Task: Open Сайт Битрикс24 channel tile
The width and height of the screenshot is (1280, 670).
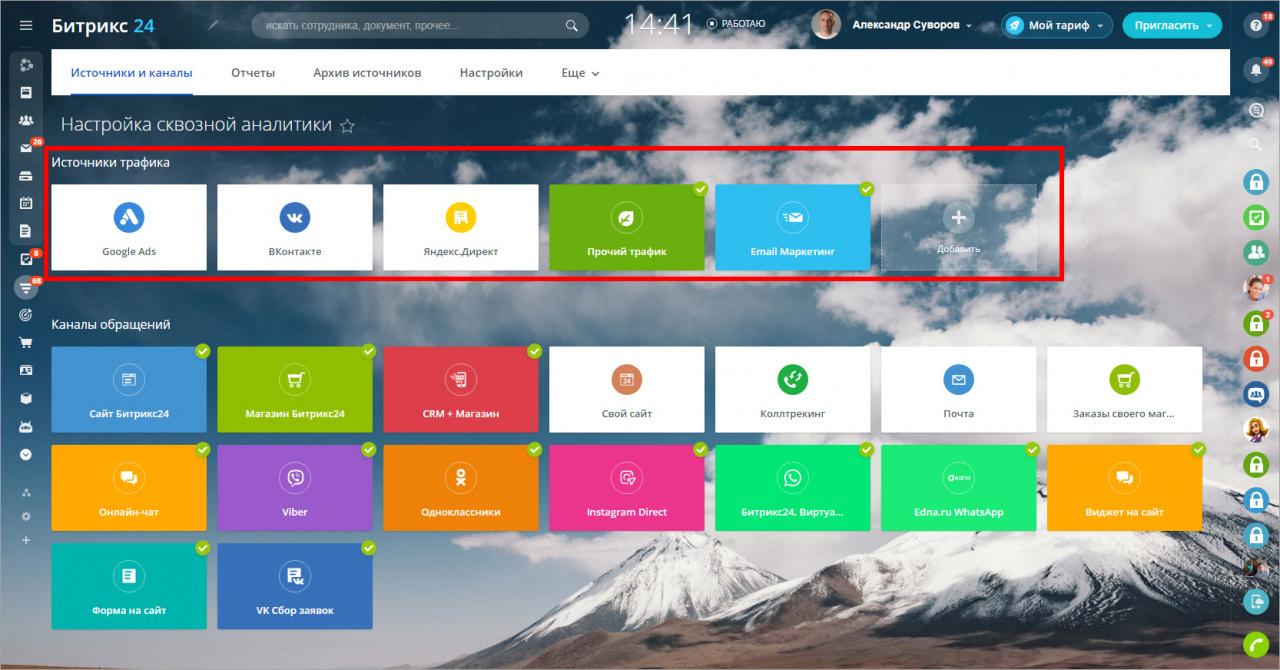Action: (x=129, y=390)
